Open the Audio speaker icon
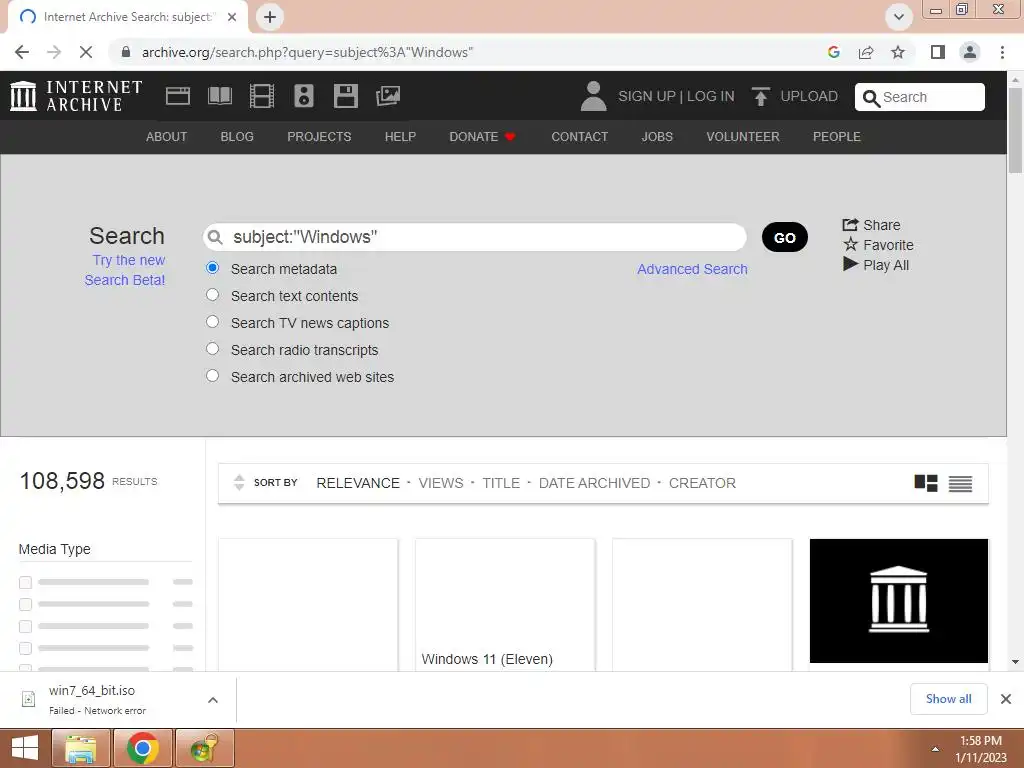Screen dimensions: 1024x768 [304, 96]
